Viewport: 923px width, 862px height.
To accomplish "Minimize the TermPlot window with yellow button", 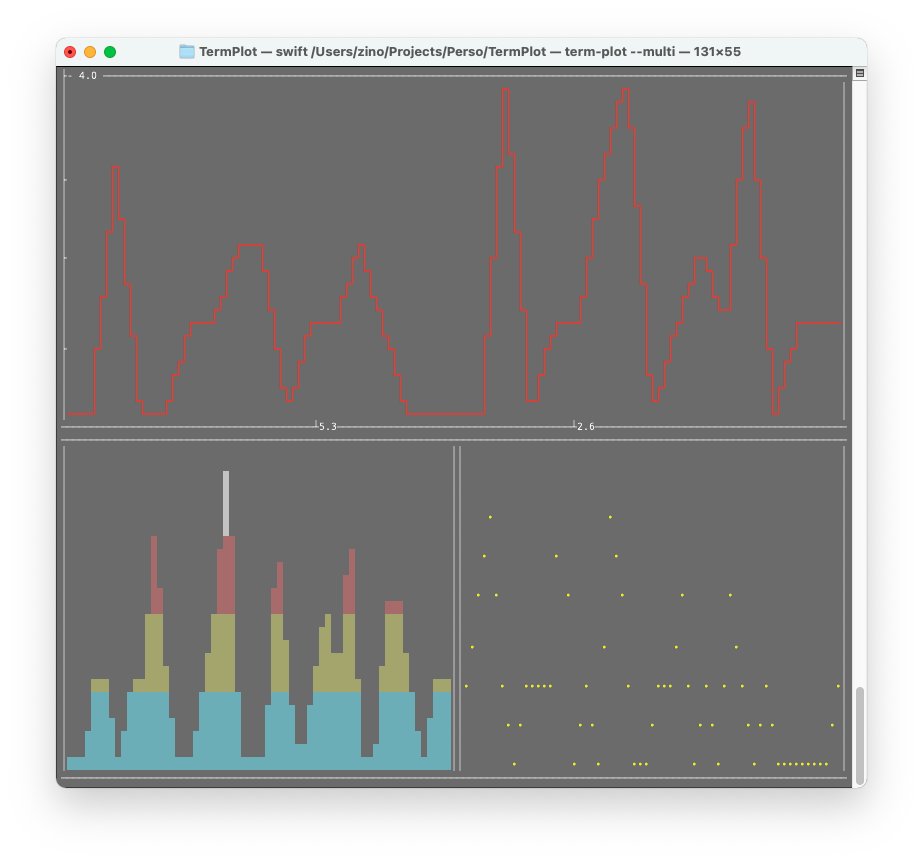I will pyautogui.click(x=90, y=52).
